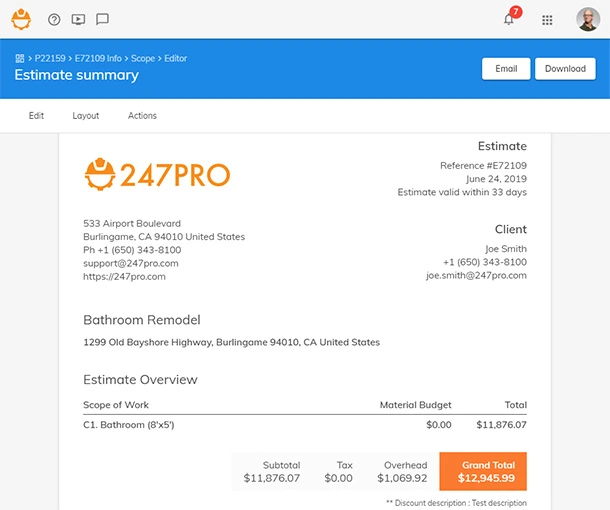Expand the Layout menu

click(x=86, y=116)
